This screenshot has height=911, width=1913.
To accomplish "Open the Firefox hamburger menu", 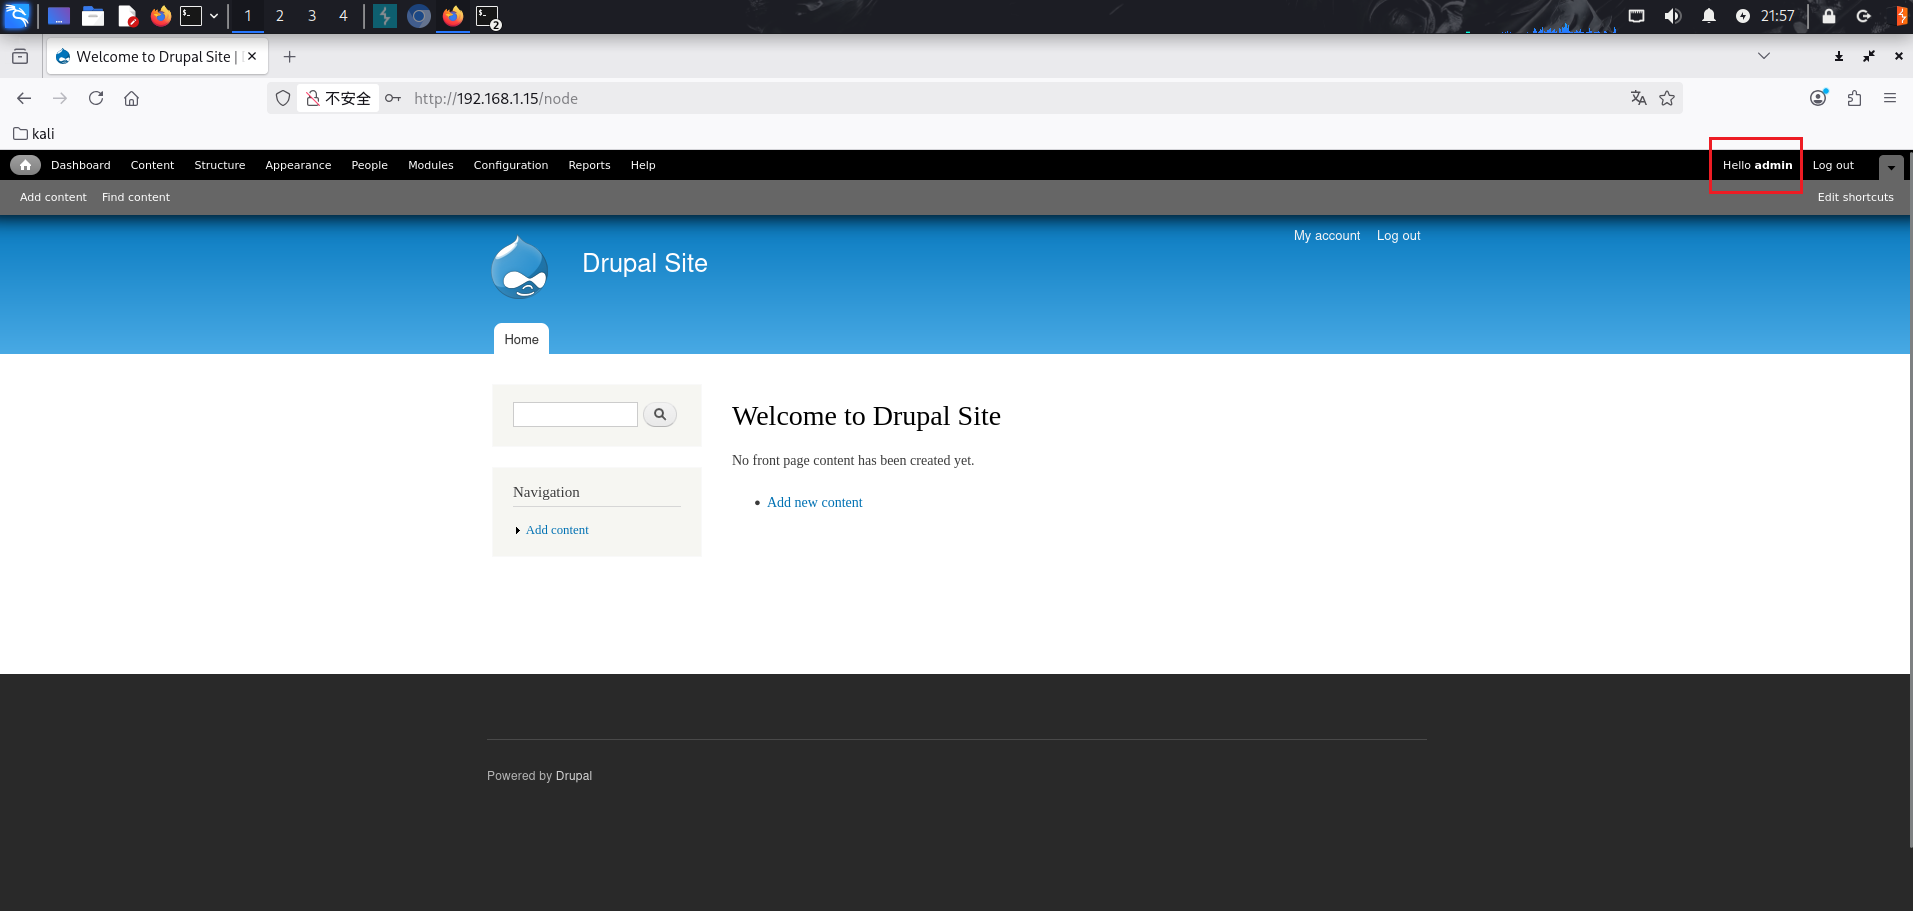I will (x=1889, y=98).
